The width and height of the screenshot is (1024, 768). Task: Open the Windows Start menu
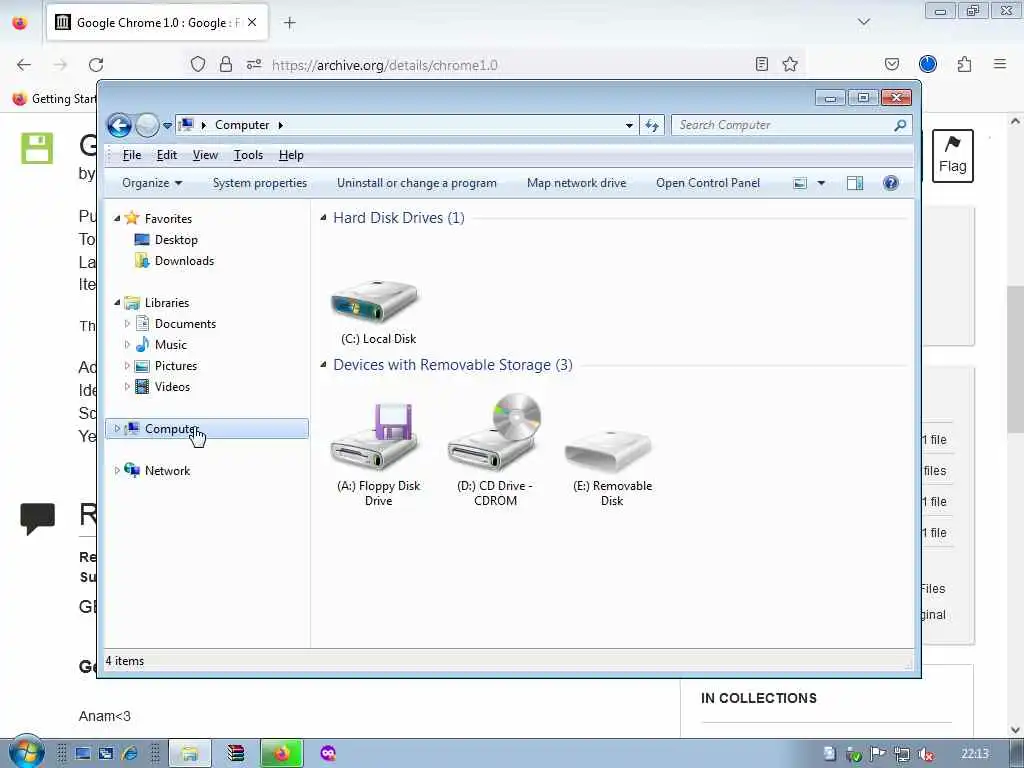(26, 752)
